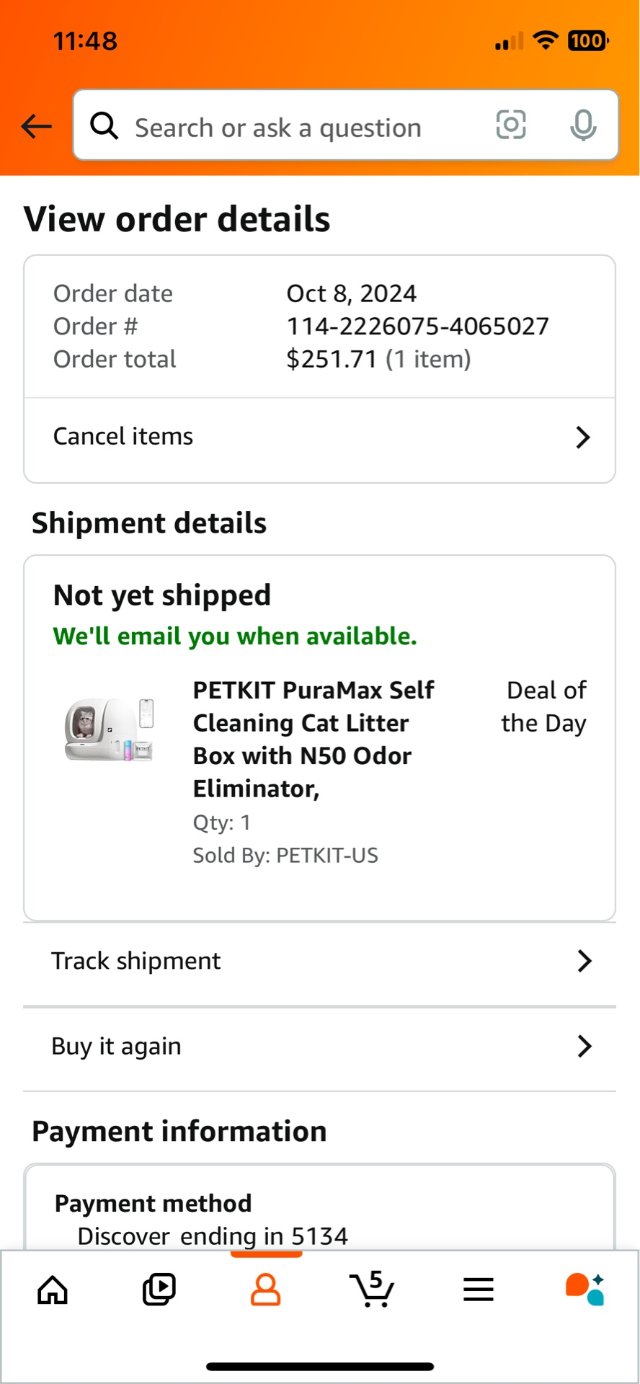This screenshot has width=640, height=1384.
Task: Choose the Buy it again option
Action: pos(300,1047)
